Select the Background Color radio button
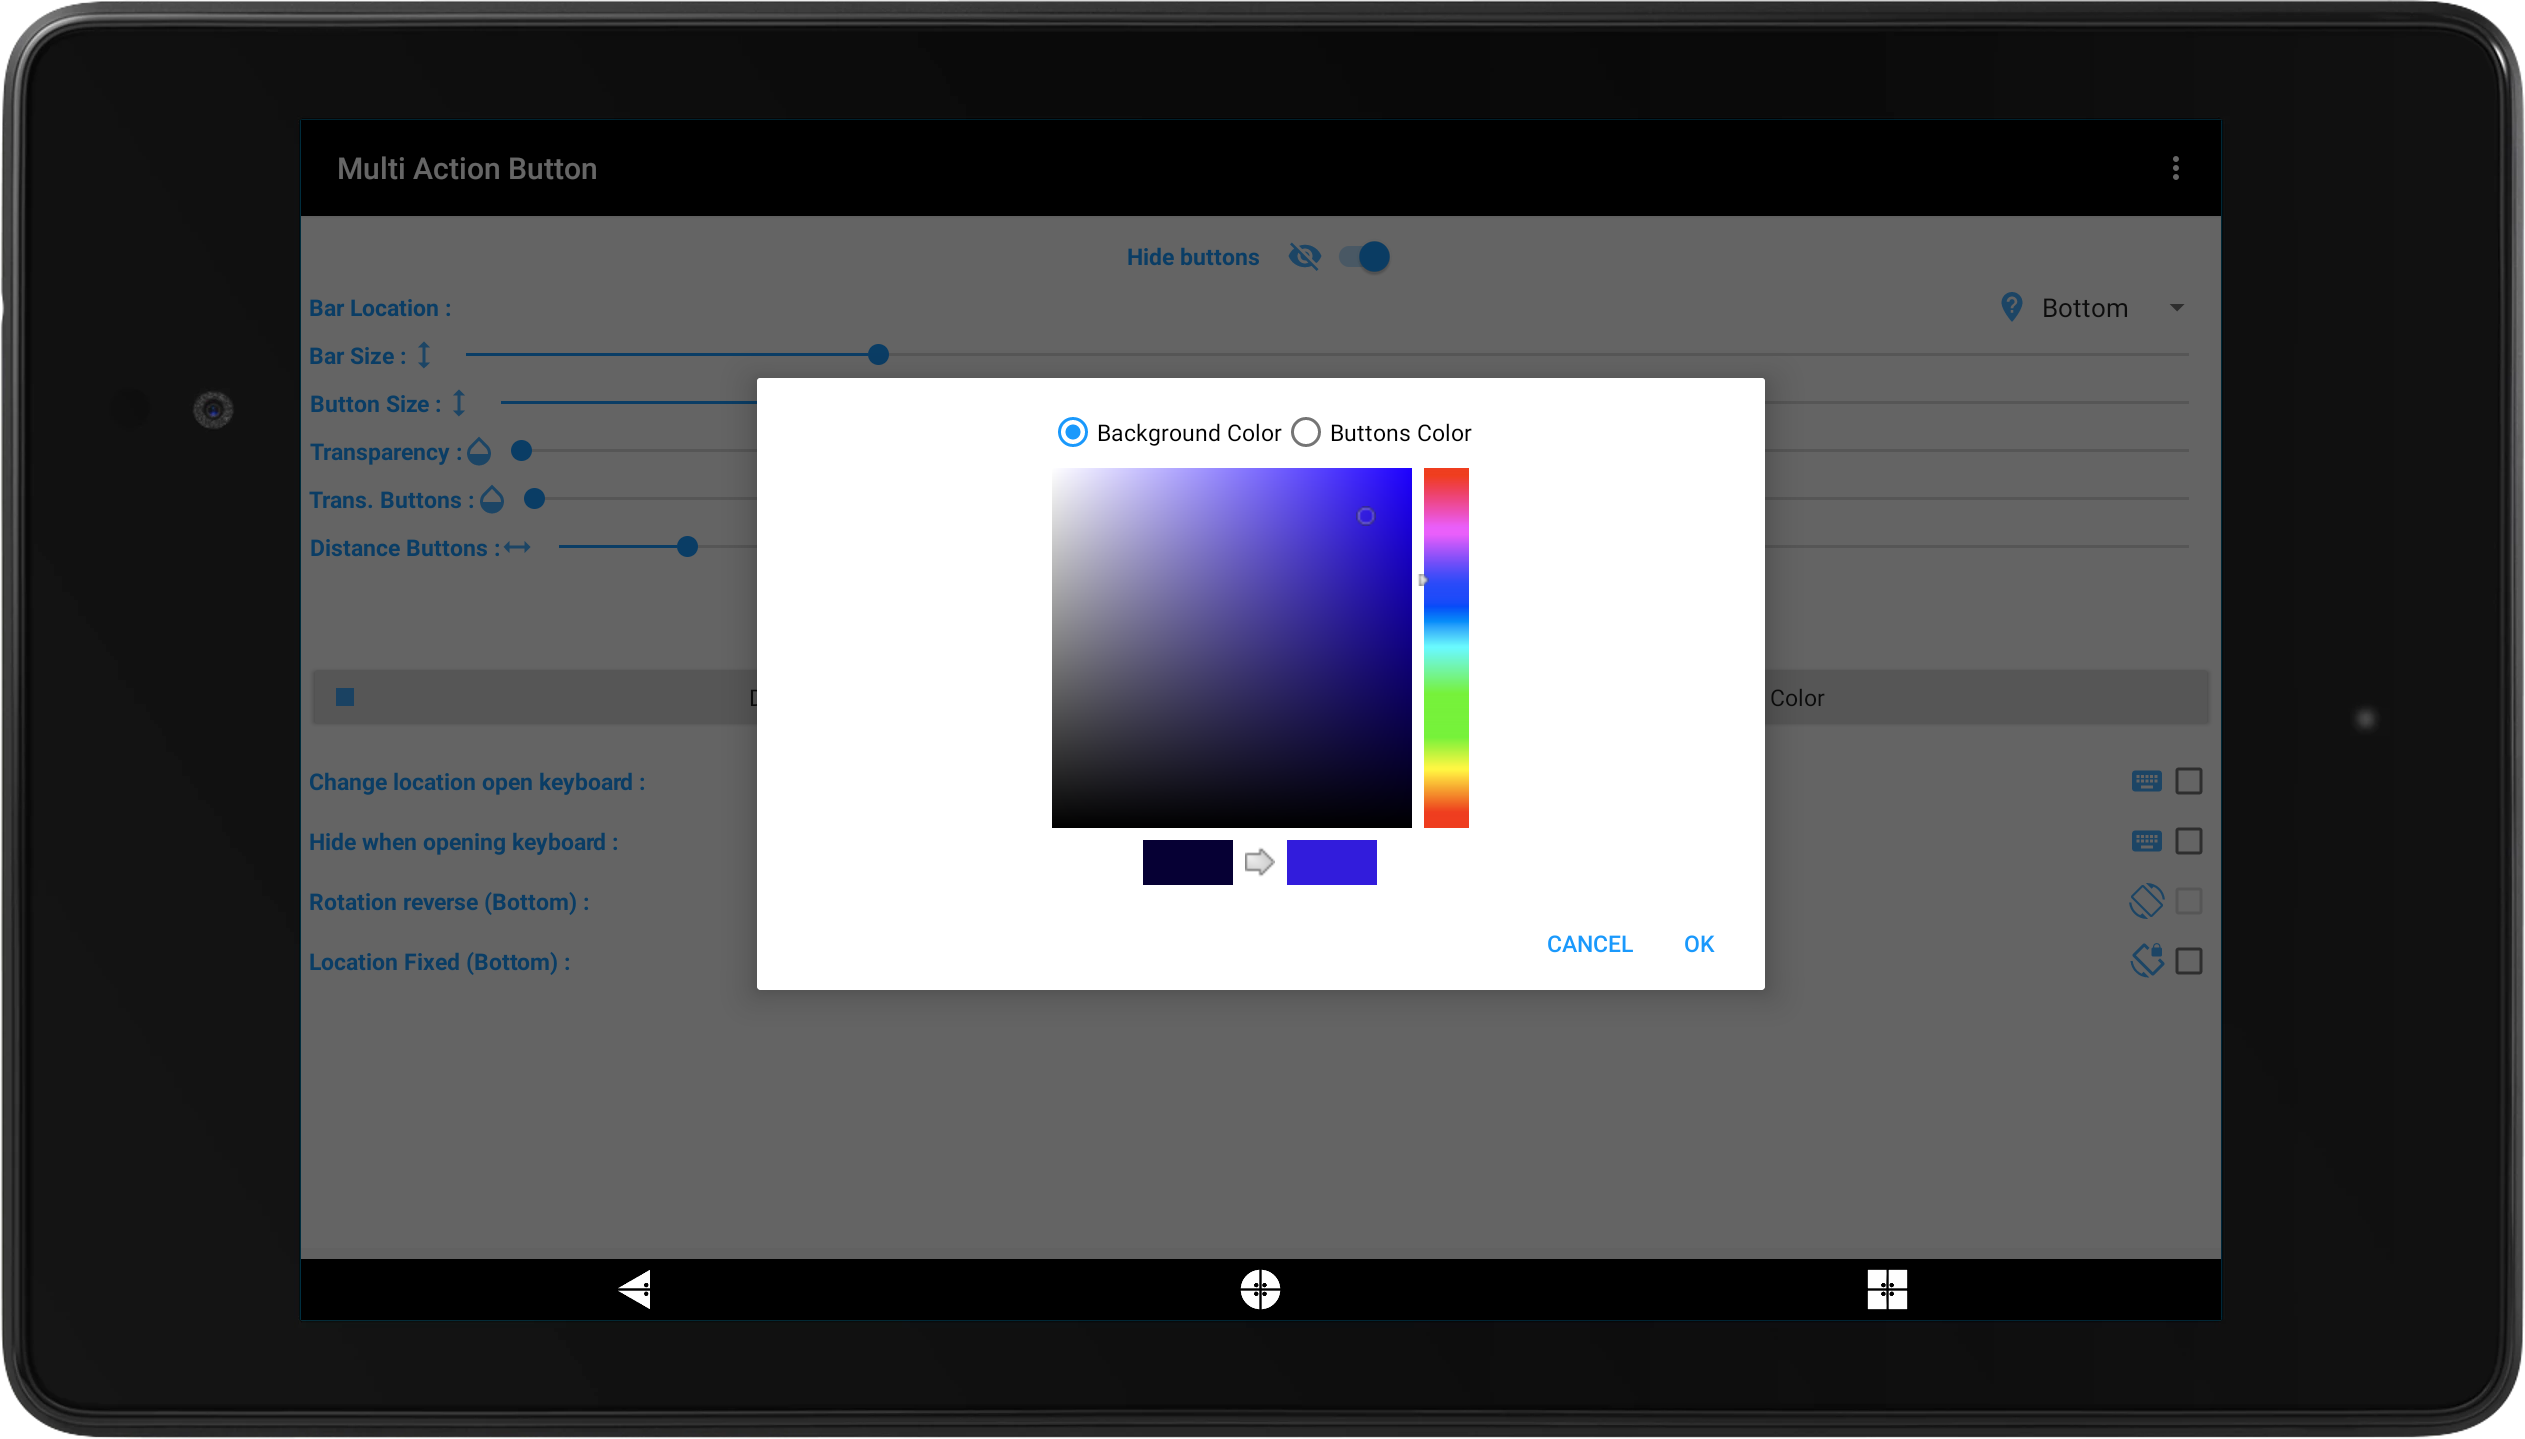 tap(1072, 432)
